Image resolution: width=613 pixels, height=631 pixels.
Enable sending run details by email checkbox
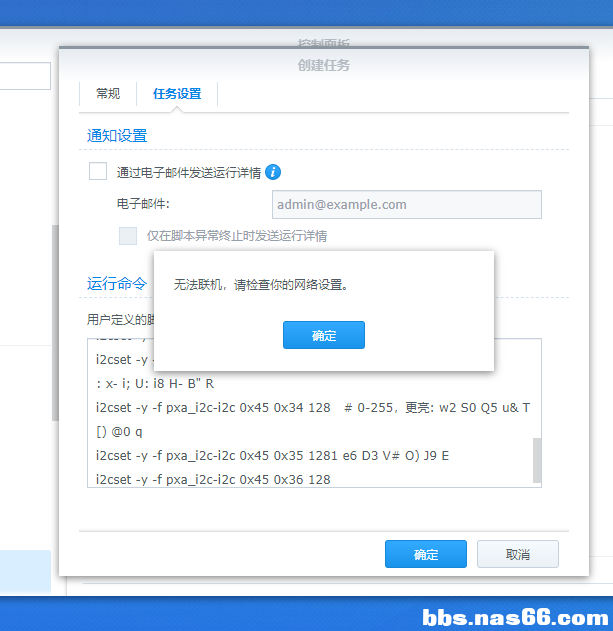click(x=98, y=171)
